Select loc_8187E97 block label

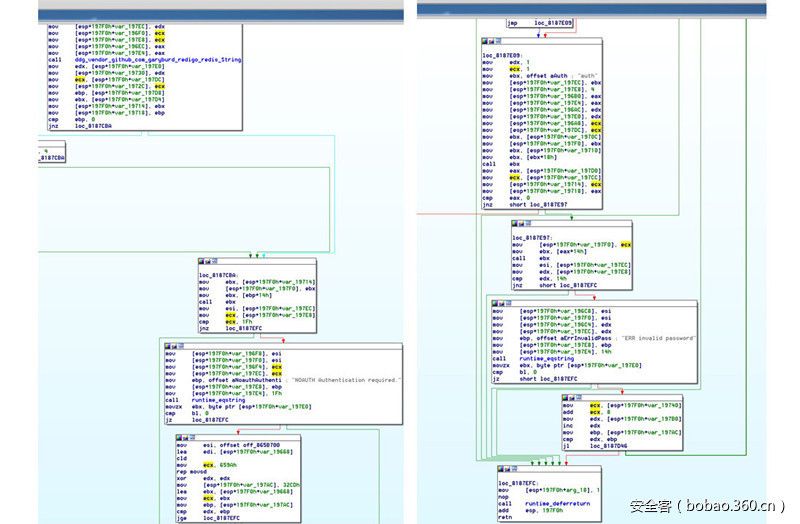[534, 238]
